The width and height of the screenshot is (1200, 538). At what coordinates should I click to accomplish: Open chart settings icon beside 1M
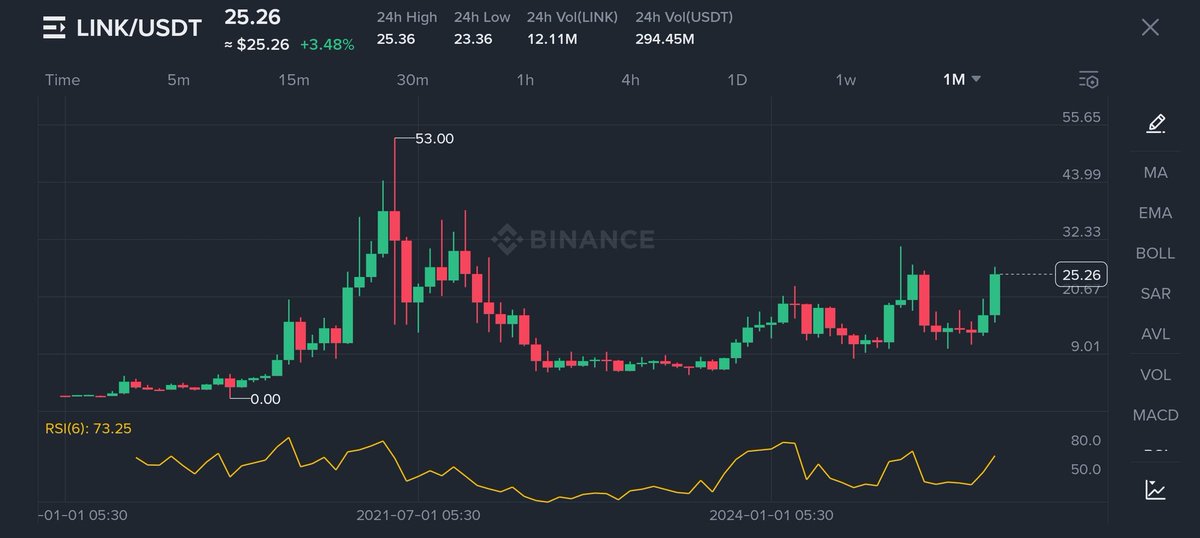[x=1089, y=80]
